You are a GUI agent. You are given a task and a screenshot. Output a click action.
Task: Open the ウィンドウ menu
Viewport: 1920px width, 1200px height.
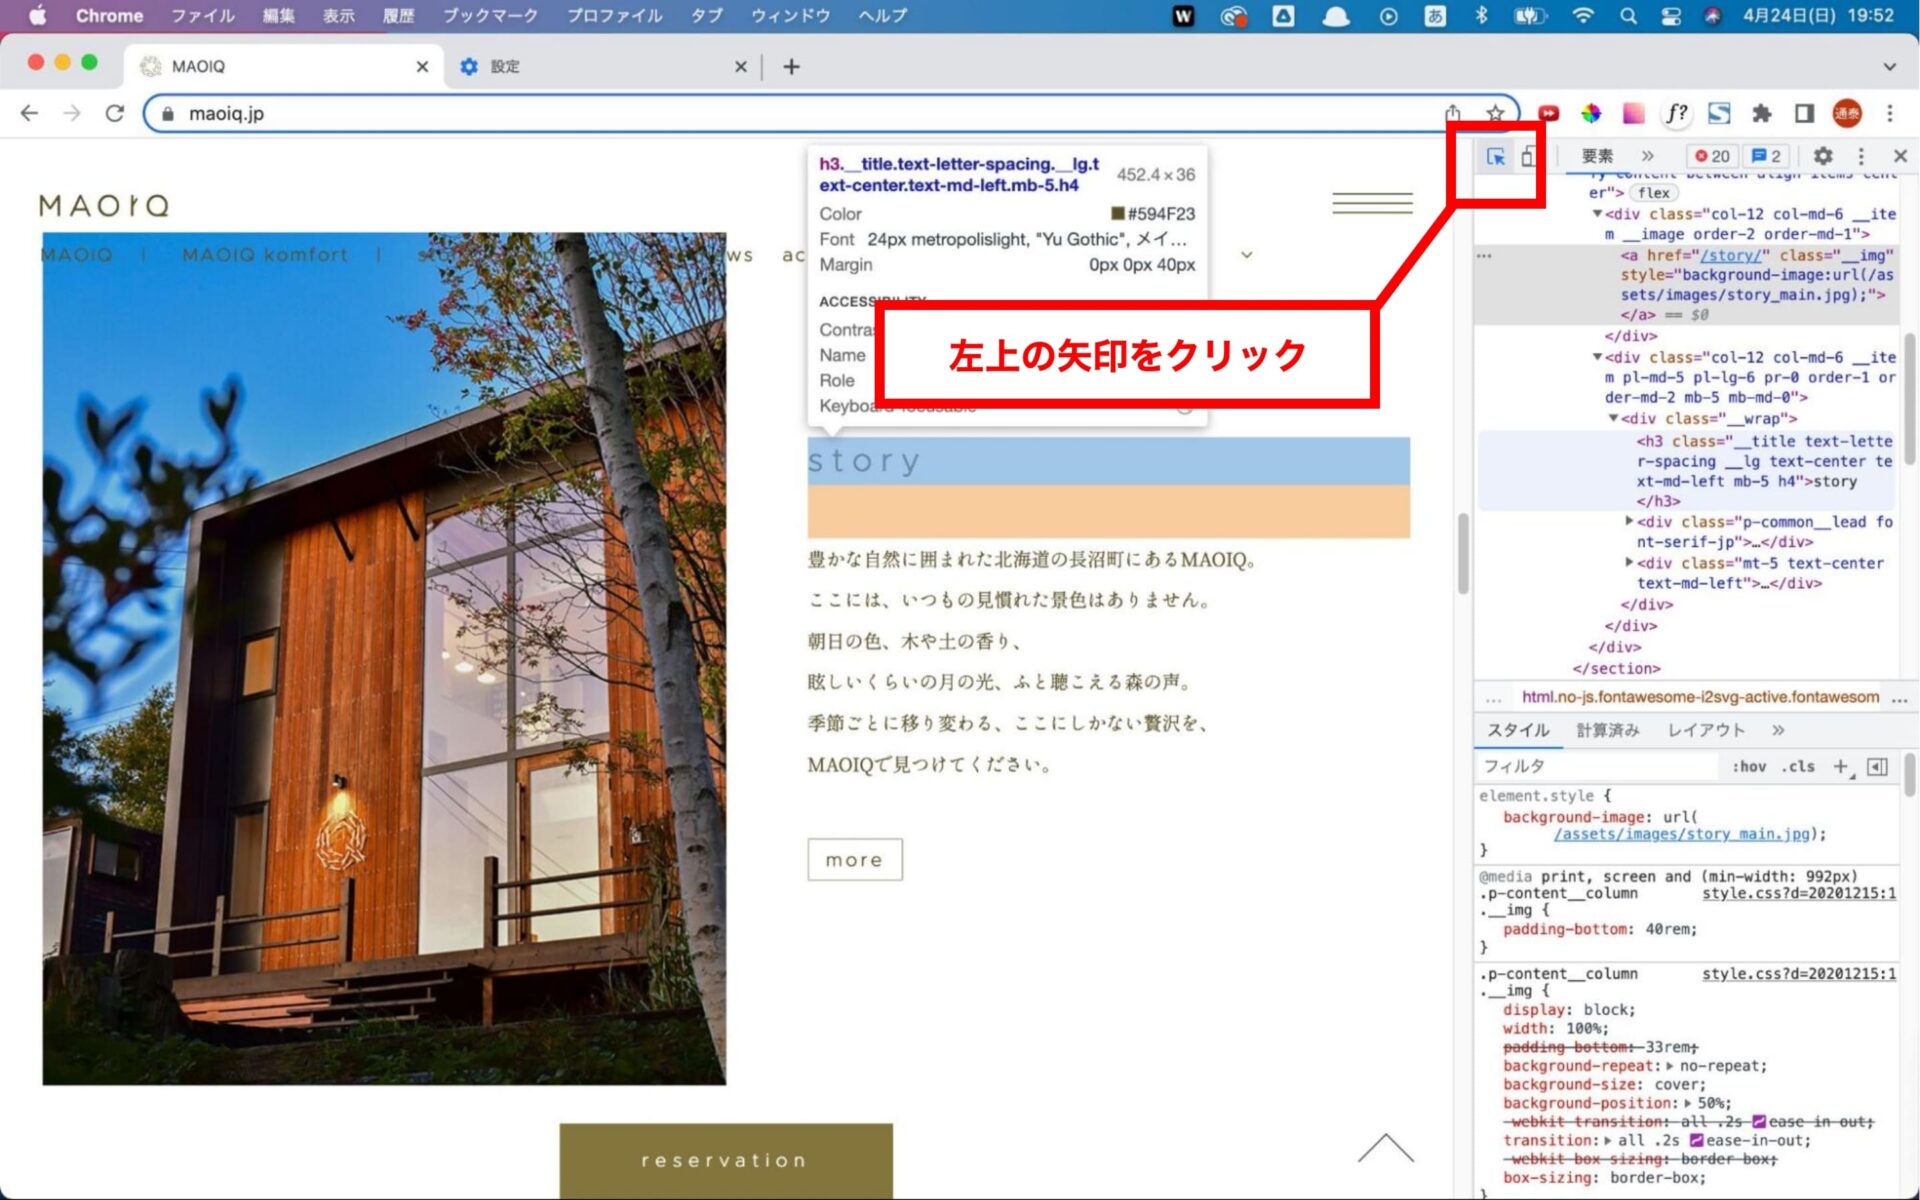pyautogui.click(x=790, y=15)
